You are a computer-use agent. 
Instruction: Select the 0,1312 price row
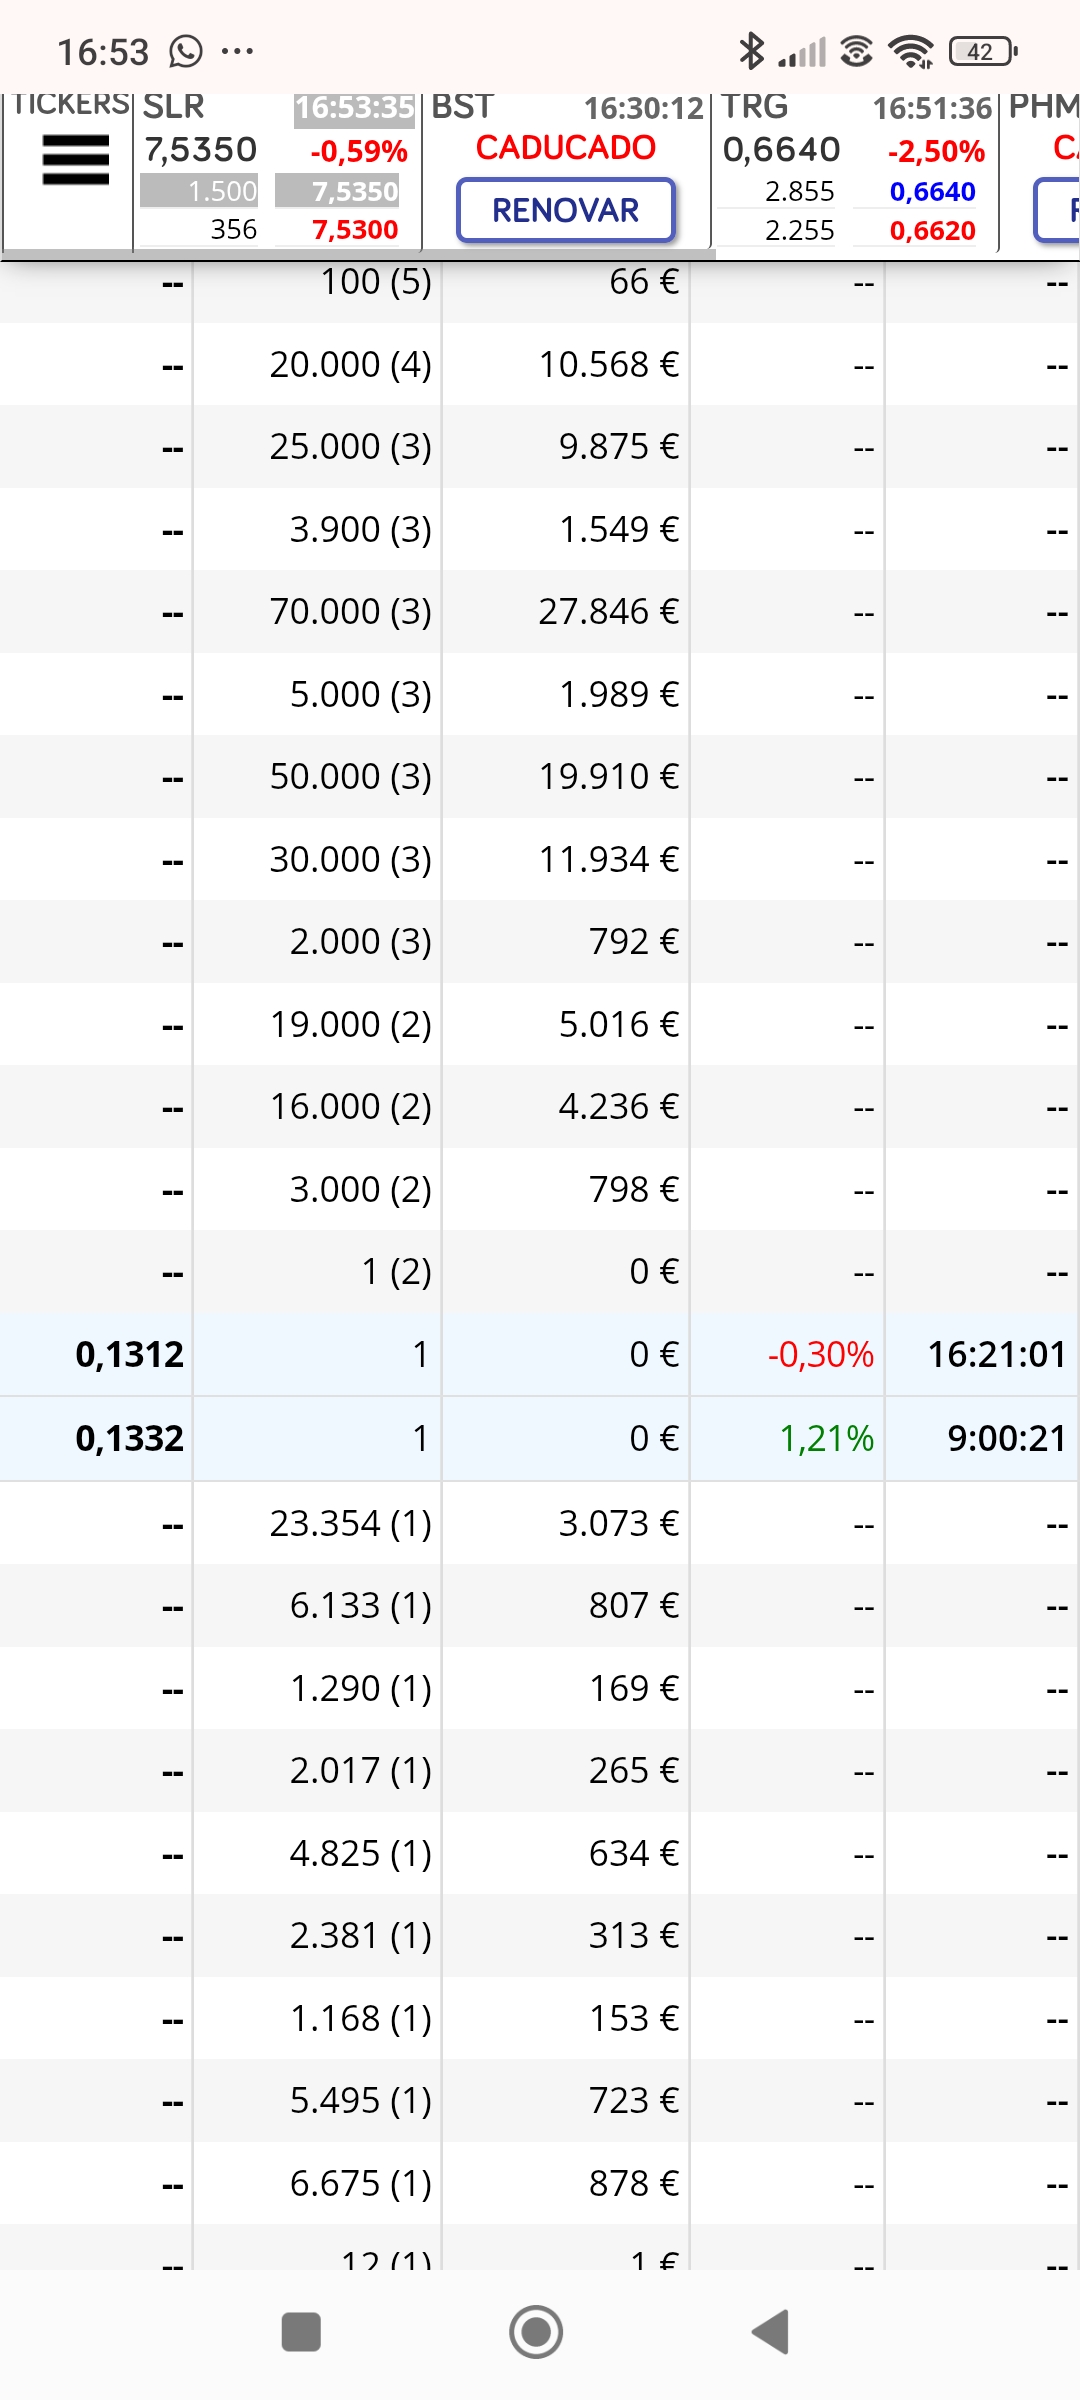540,1354
